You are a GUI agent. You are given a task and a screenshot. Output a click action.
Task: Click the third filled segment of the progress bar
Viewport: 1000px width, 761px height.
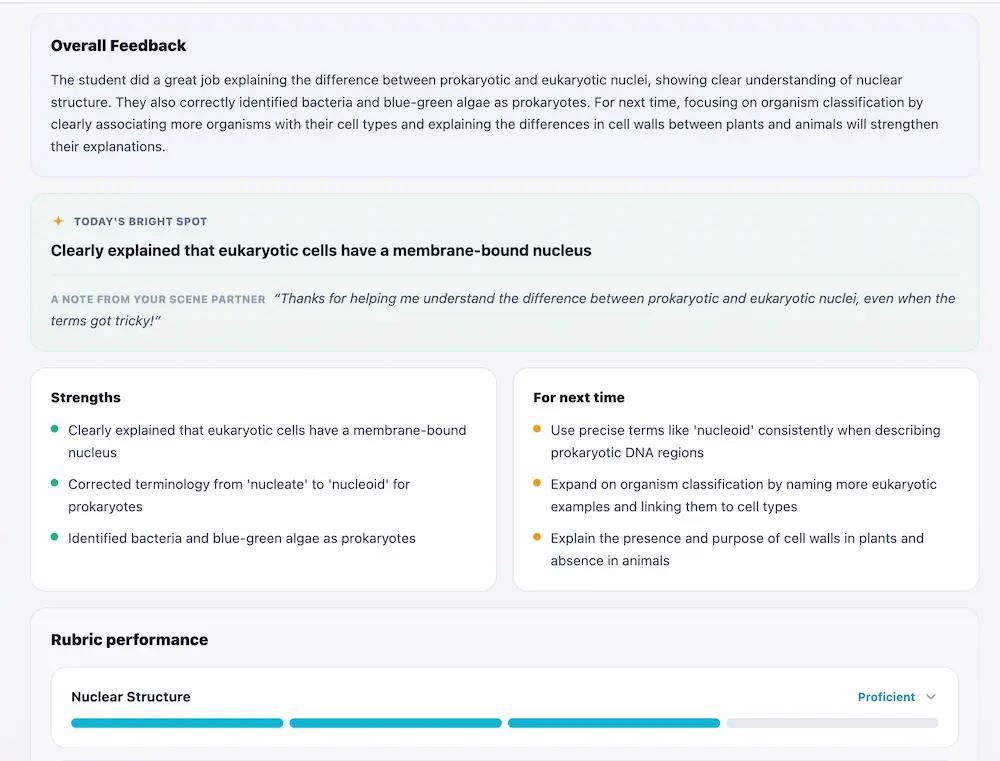pos(614,723)
